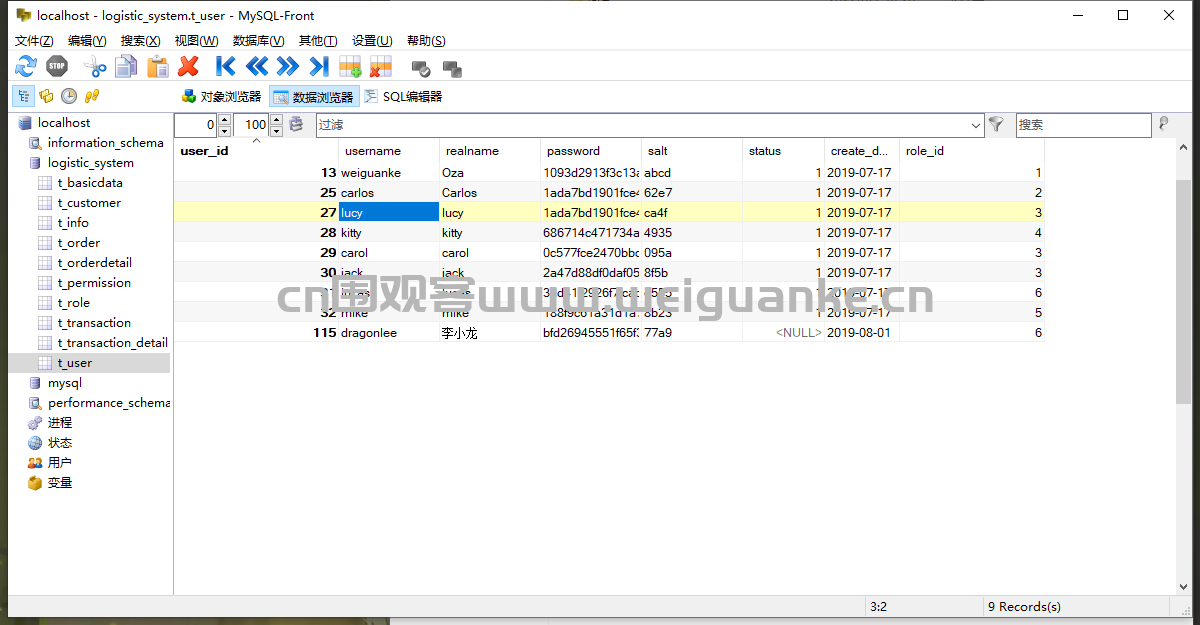Go to last record icon

(319, 67)
